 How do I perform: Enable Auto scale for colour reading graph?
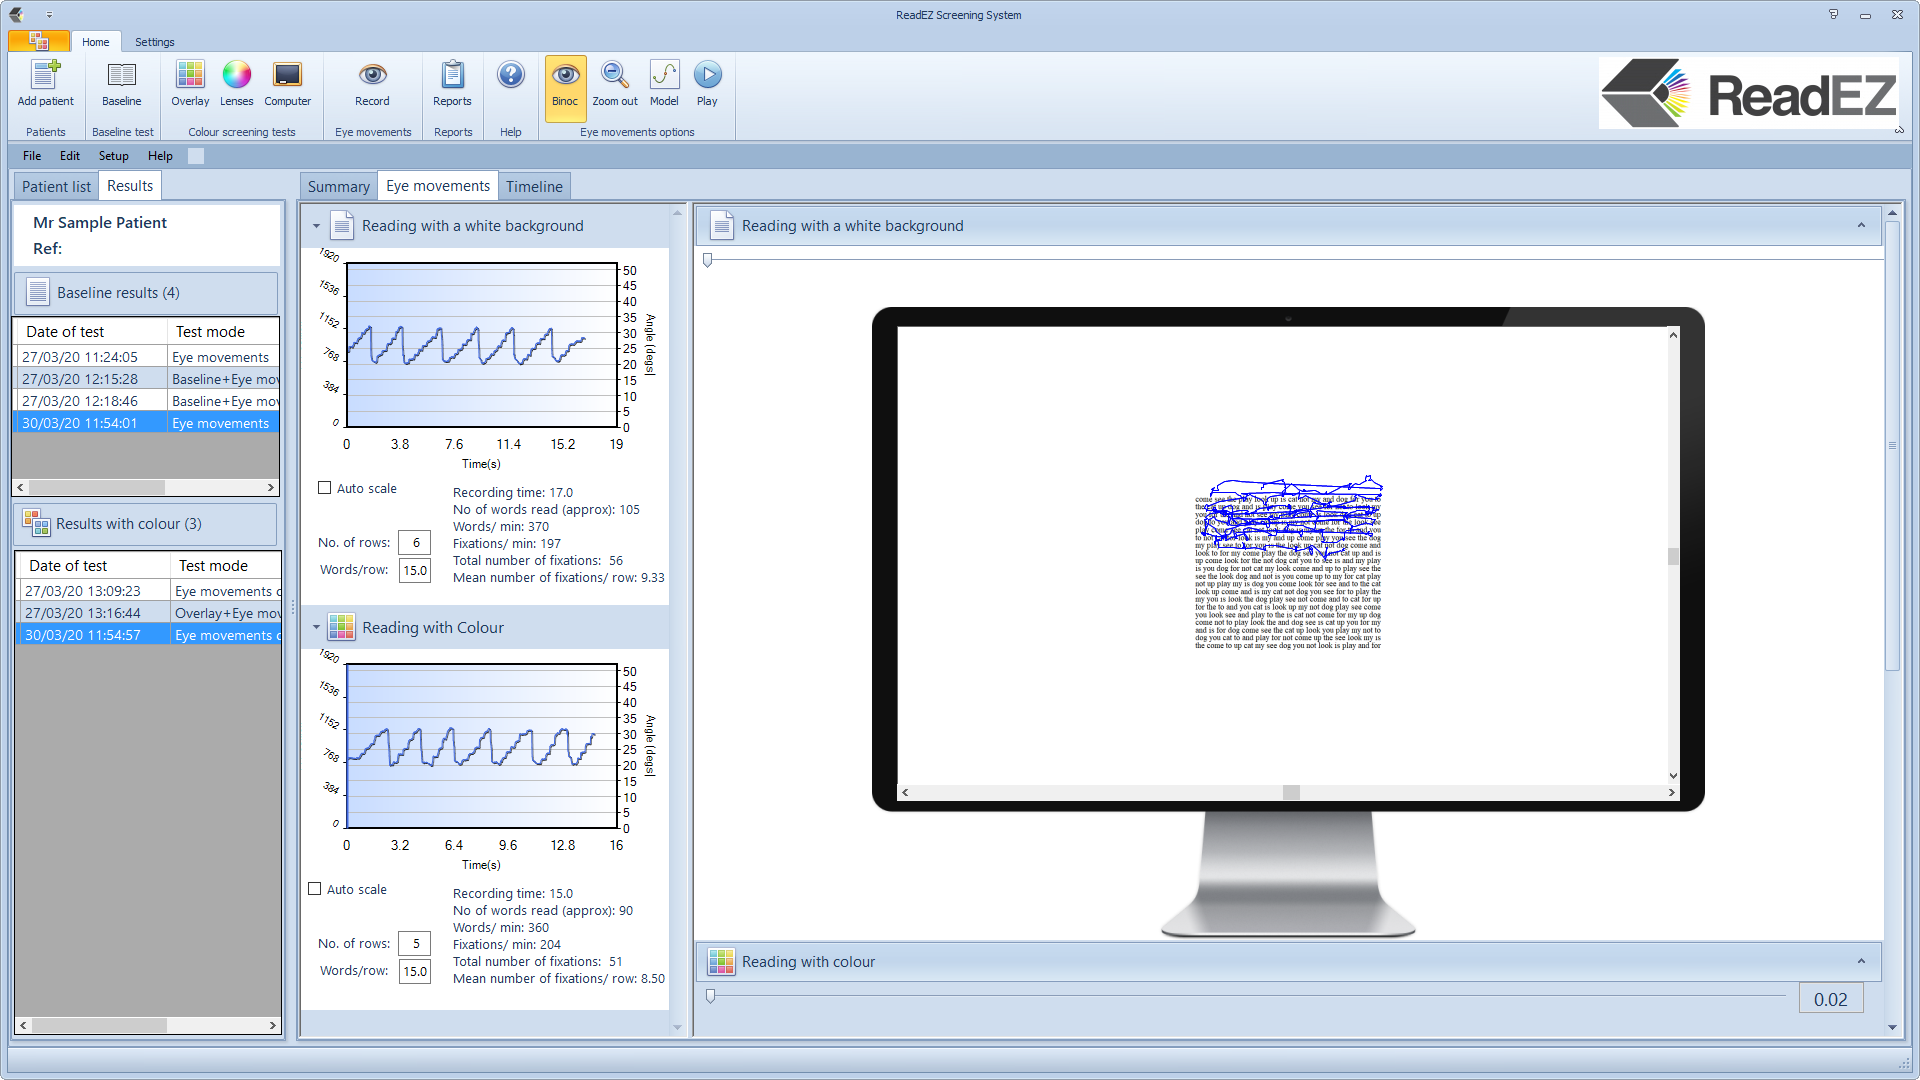(315, 889)
